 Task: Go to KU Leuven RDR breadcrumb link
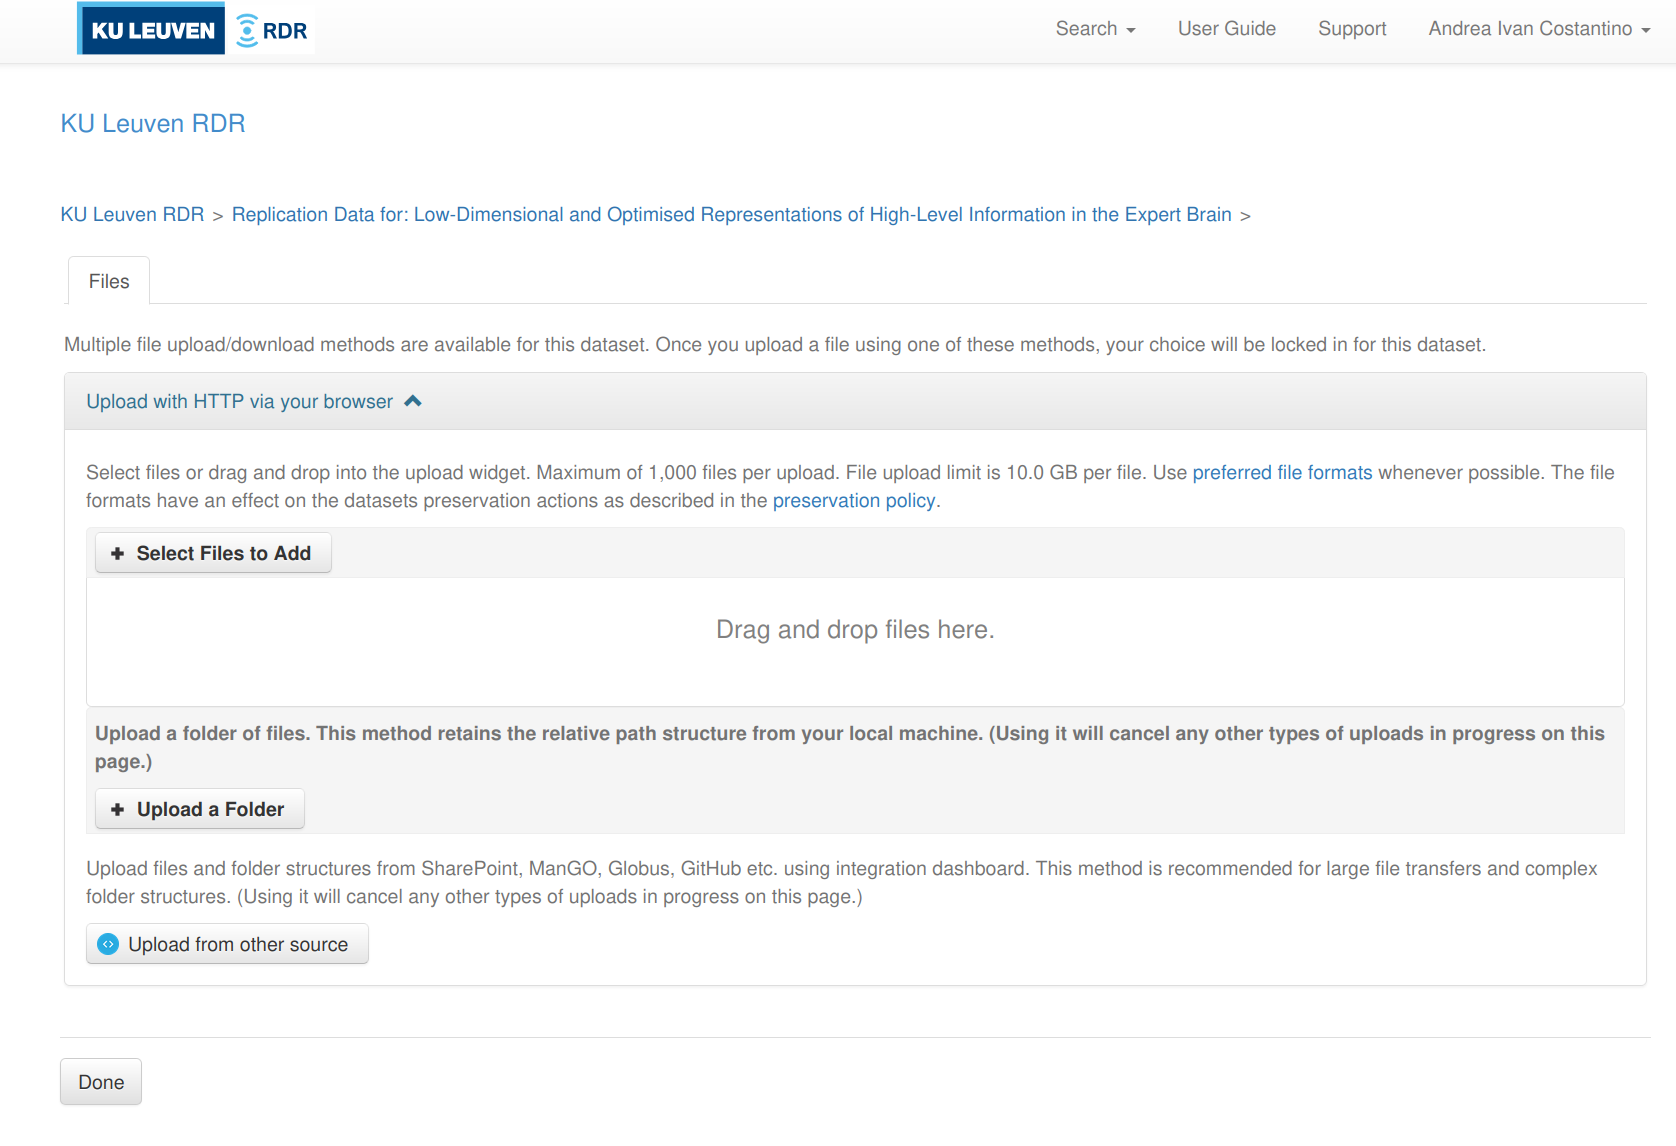pyautogui.click(x=132, y=215)
